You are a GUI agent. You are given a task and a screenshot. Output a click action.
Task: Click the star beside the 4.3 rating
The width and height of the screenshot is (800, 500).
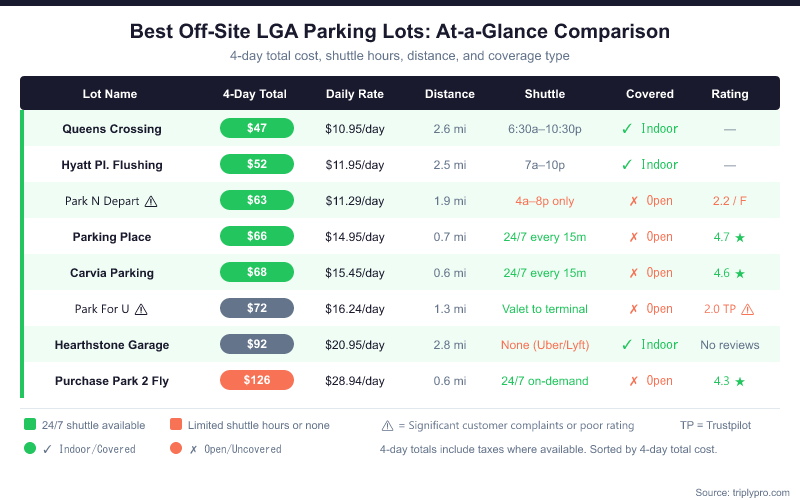coord(739,381)
